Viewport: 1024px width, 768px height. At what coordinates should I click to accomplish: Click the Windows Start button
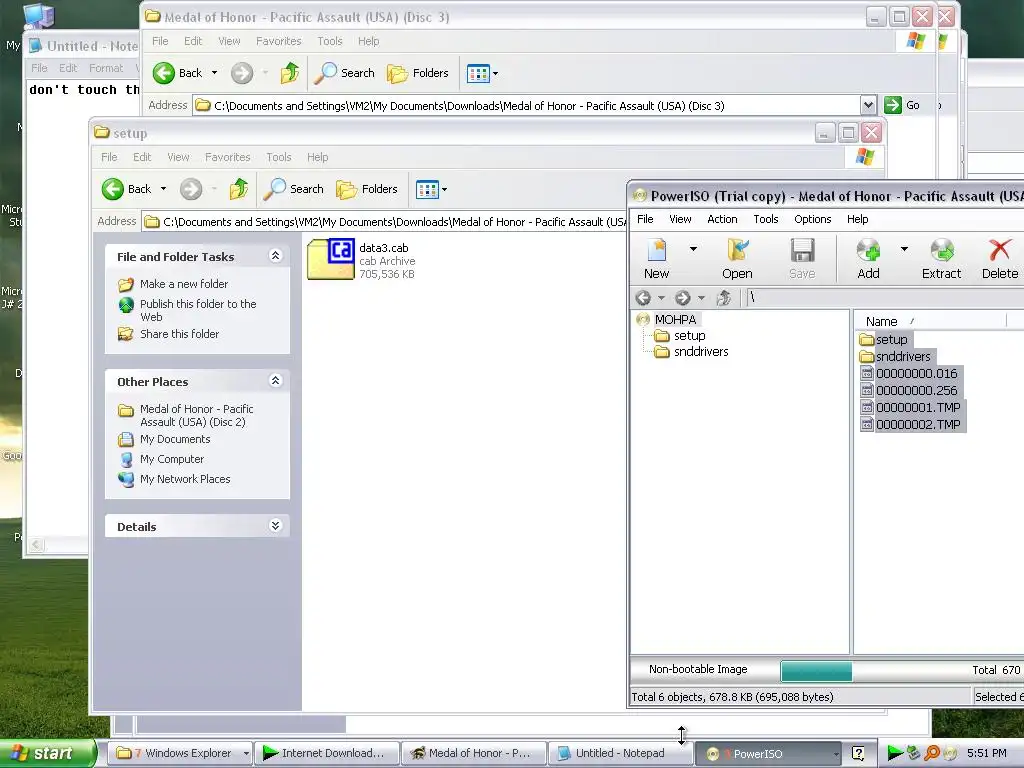(48, 753)
